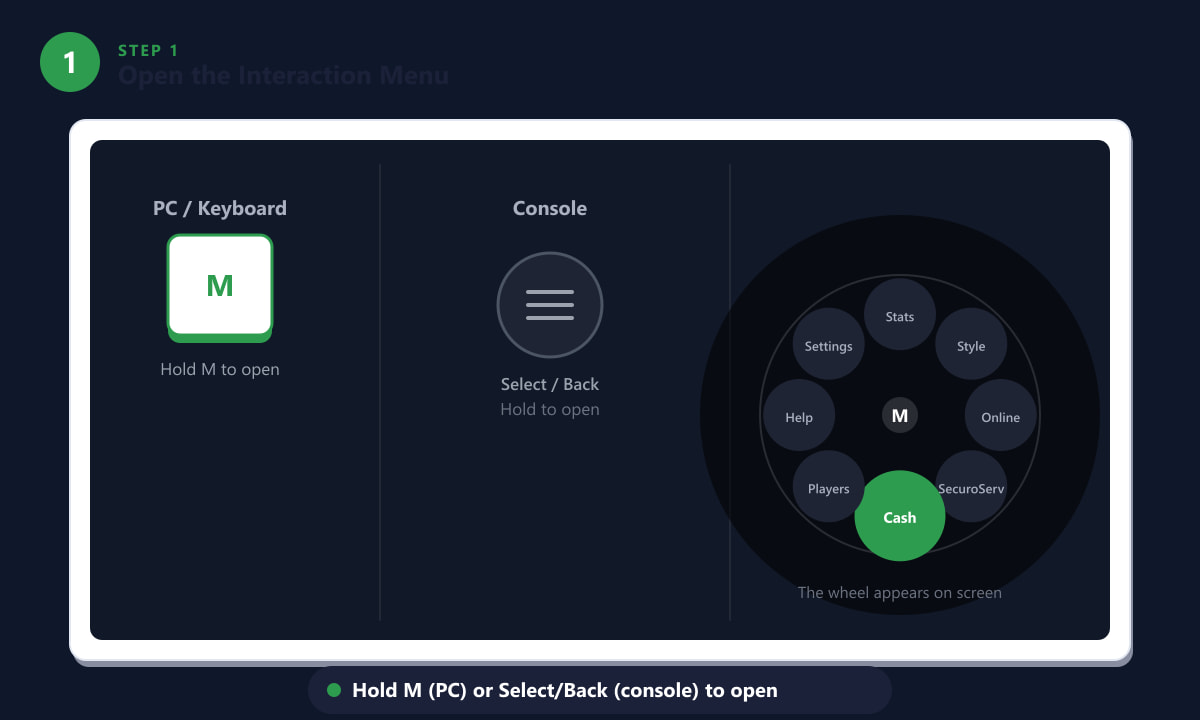Click the 'PC / Keyboard' heading
The width and height of the screenshot is (1200, 720).
[220, 208]
